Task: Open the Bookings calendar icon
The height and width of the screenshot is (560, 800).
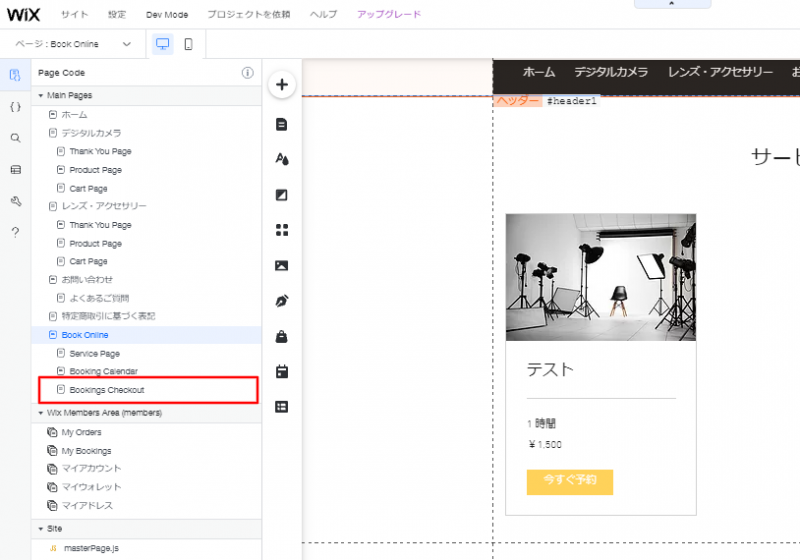Action: 282,371
